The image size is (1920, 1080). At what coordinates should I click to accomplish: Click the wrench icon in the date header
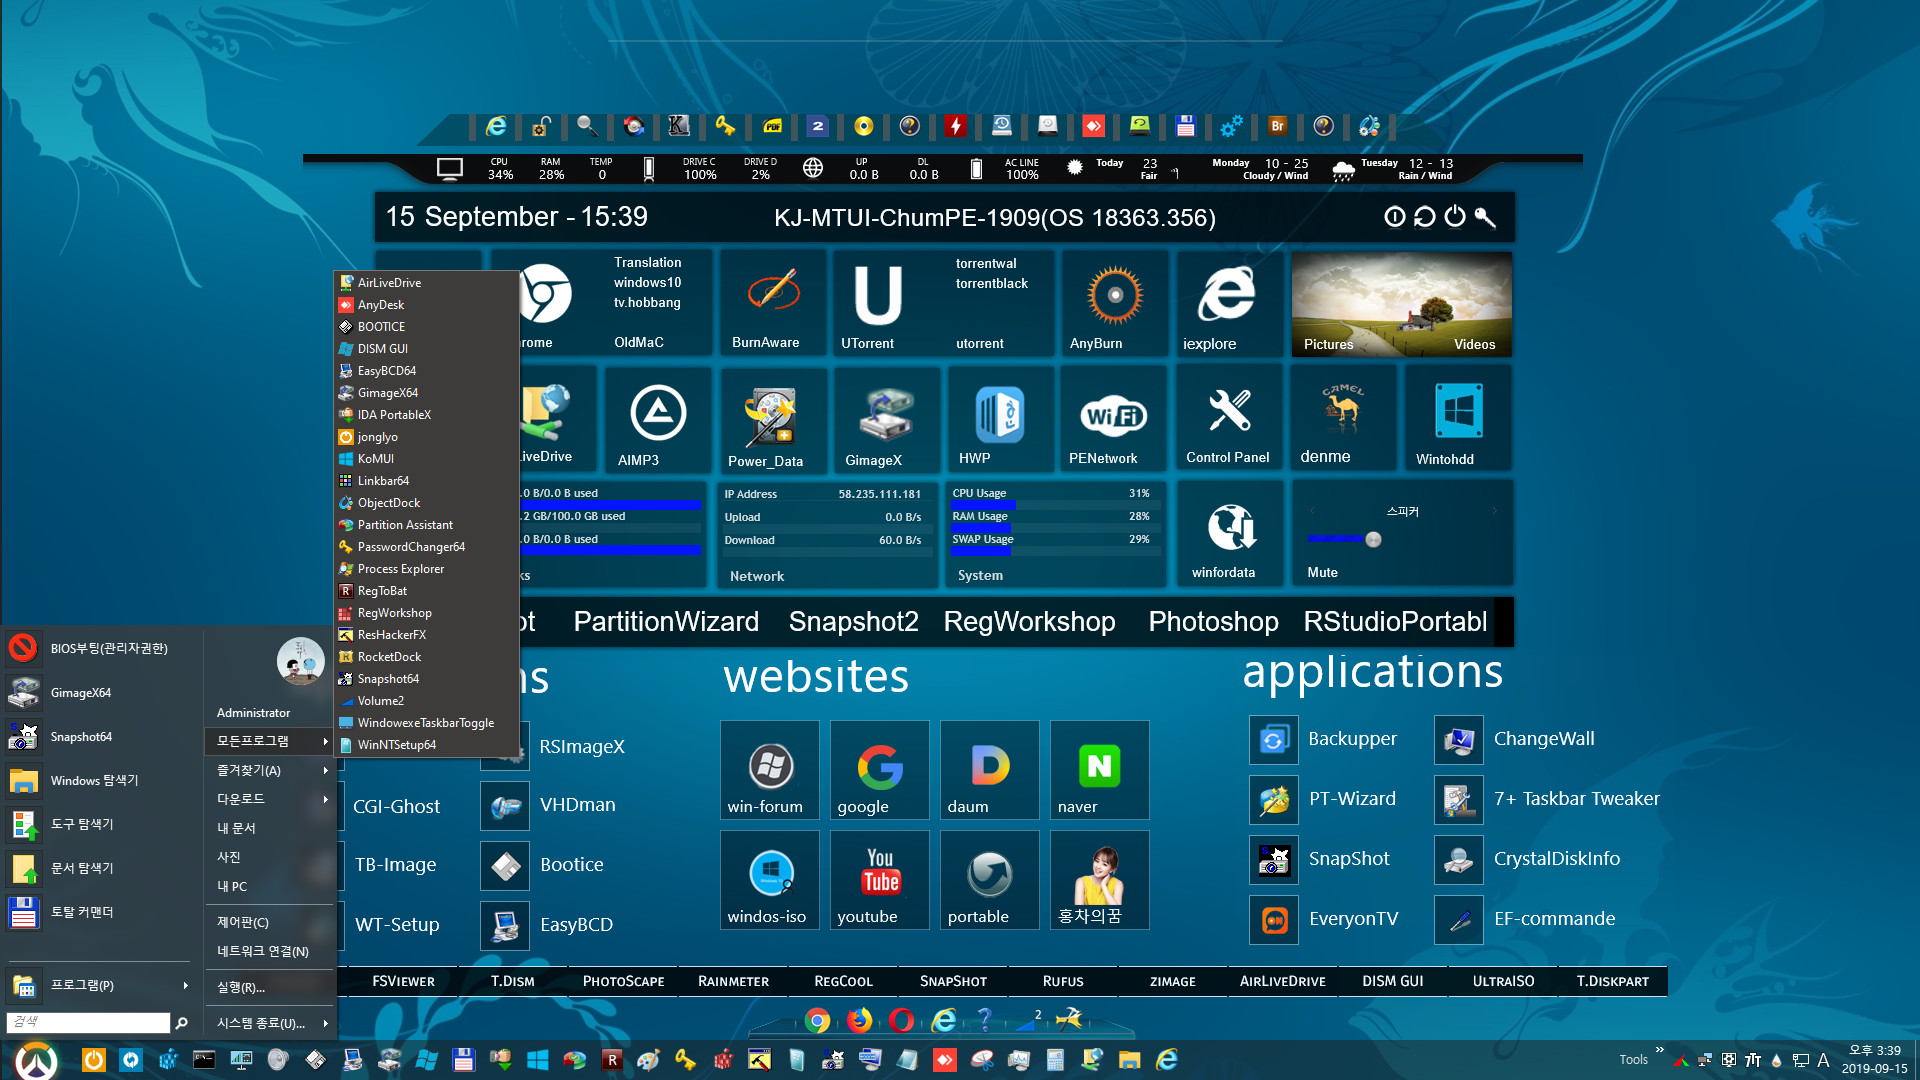click(1485, 217)
